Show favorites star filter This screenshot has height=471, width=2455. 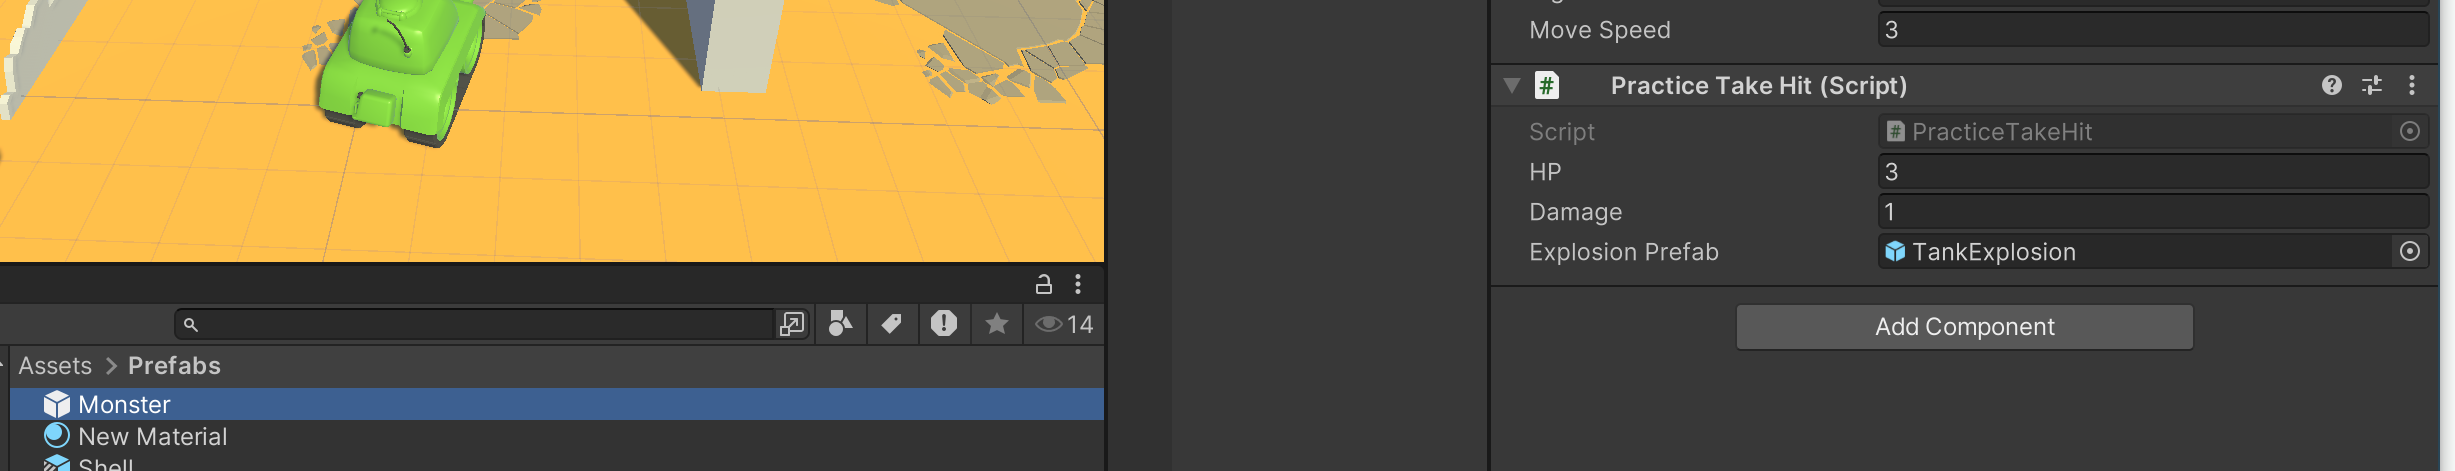996,324
